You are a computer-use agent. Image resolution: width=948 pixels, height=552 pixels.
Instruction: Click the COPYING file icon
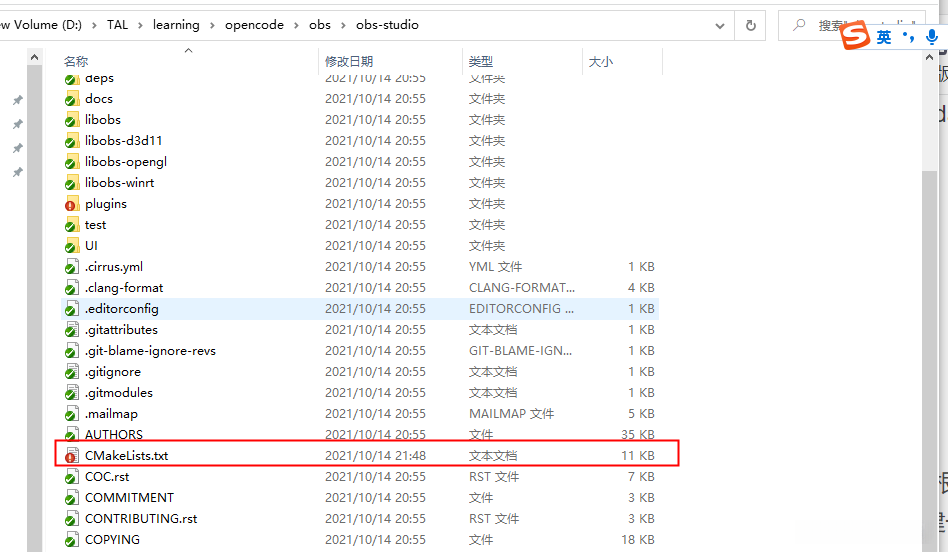tap(72, 540)
